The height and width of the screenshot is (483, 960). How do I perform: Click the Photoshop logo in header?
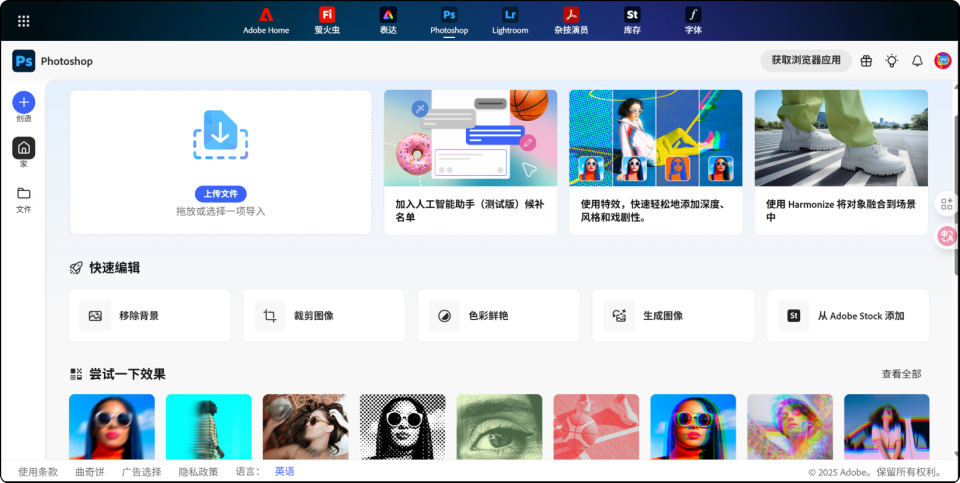click(24, 61)
